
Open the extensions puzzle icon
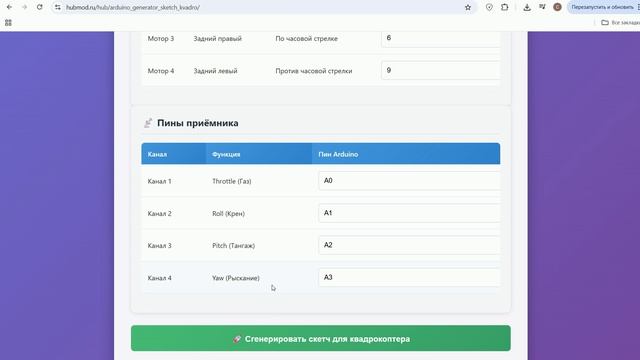point(504,7)
